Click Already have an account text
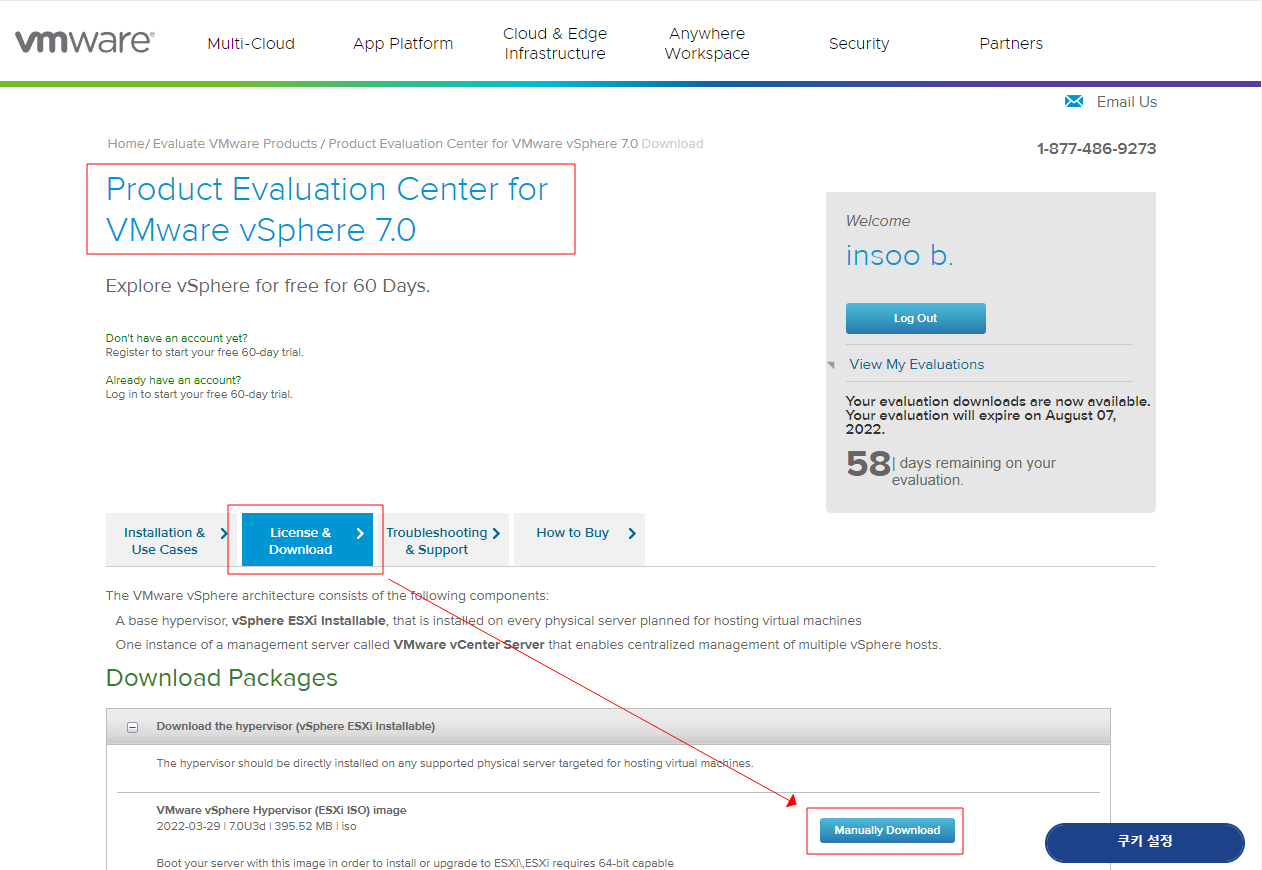This screenshot has width=1262, height=870. tap(173, 380)
